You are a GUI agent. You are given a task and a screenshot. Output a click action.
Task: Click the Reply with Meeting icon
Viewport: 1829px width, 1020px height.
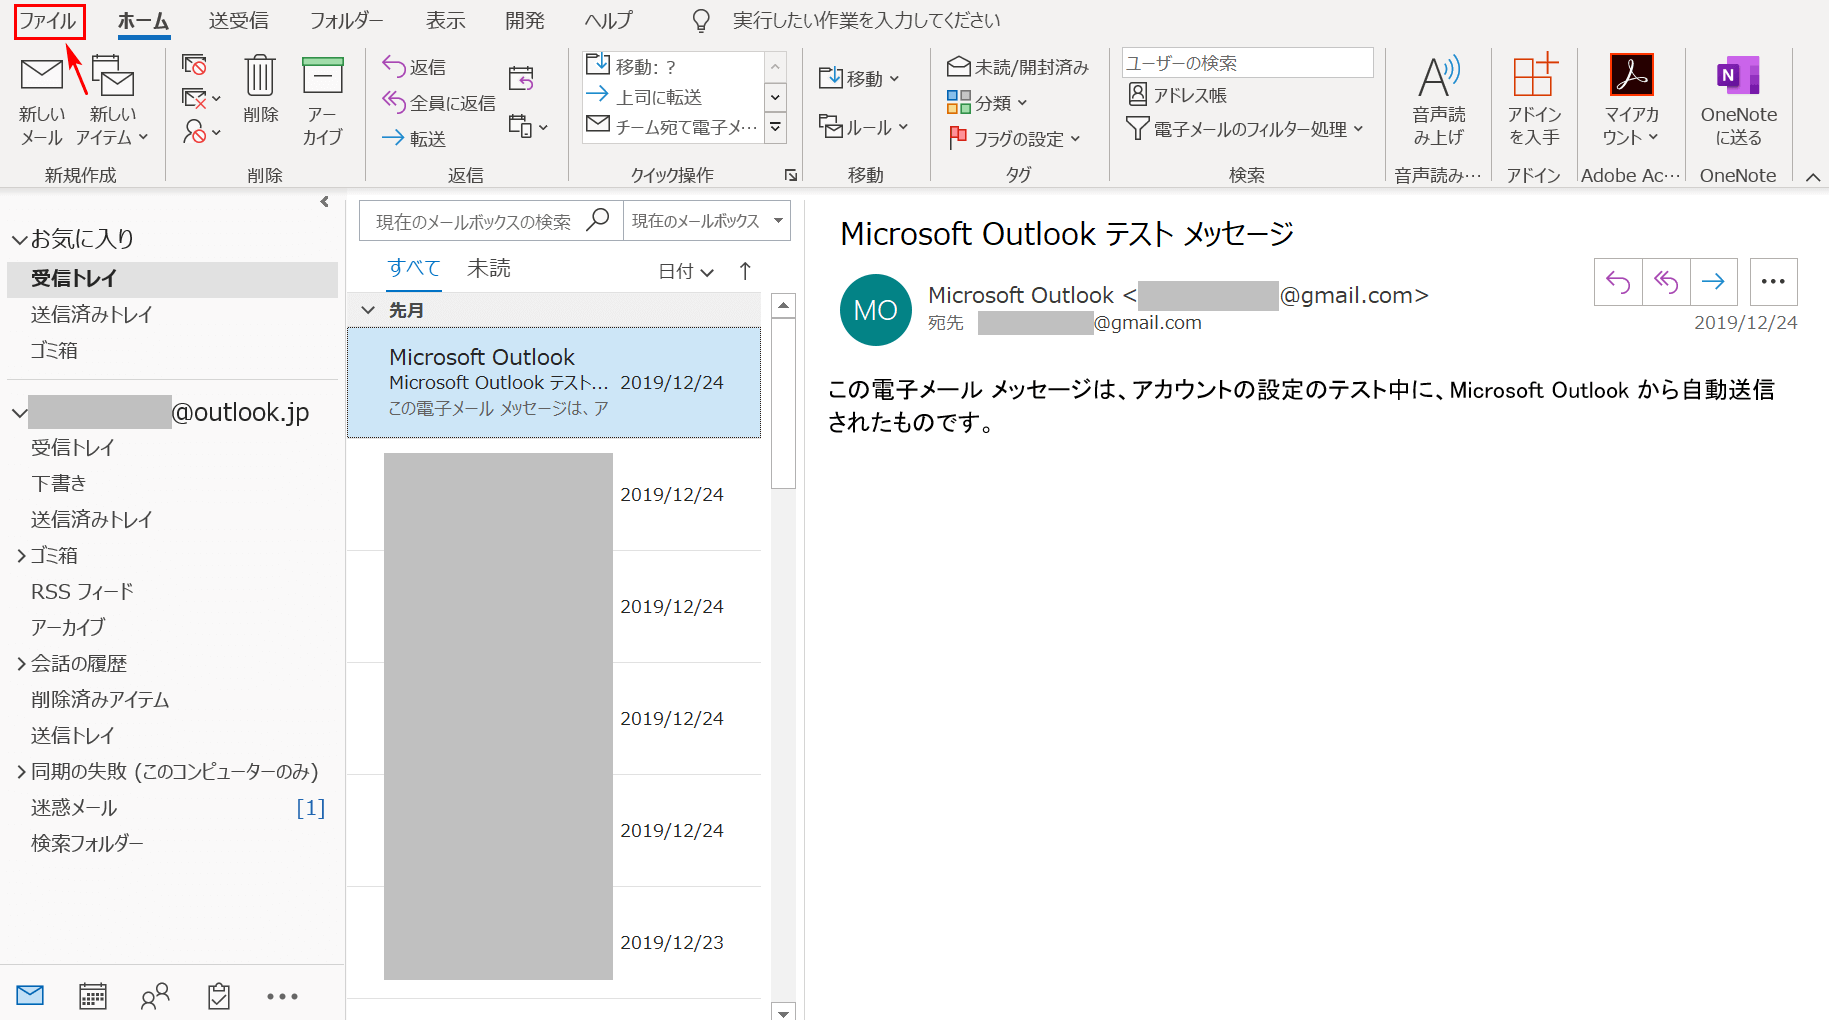[x=521, y=78]
